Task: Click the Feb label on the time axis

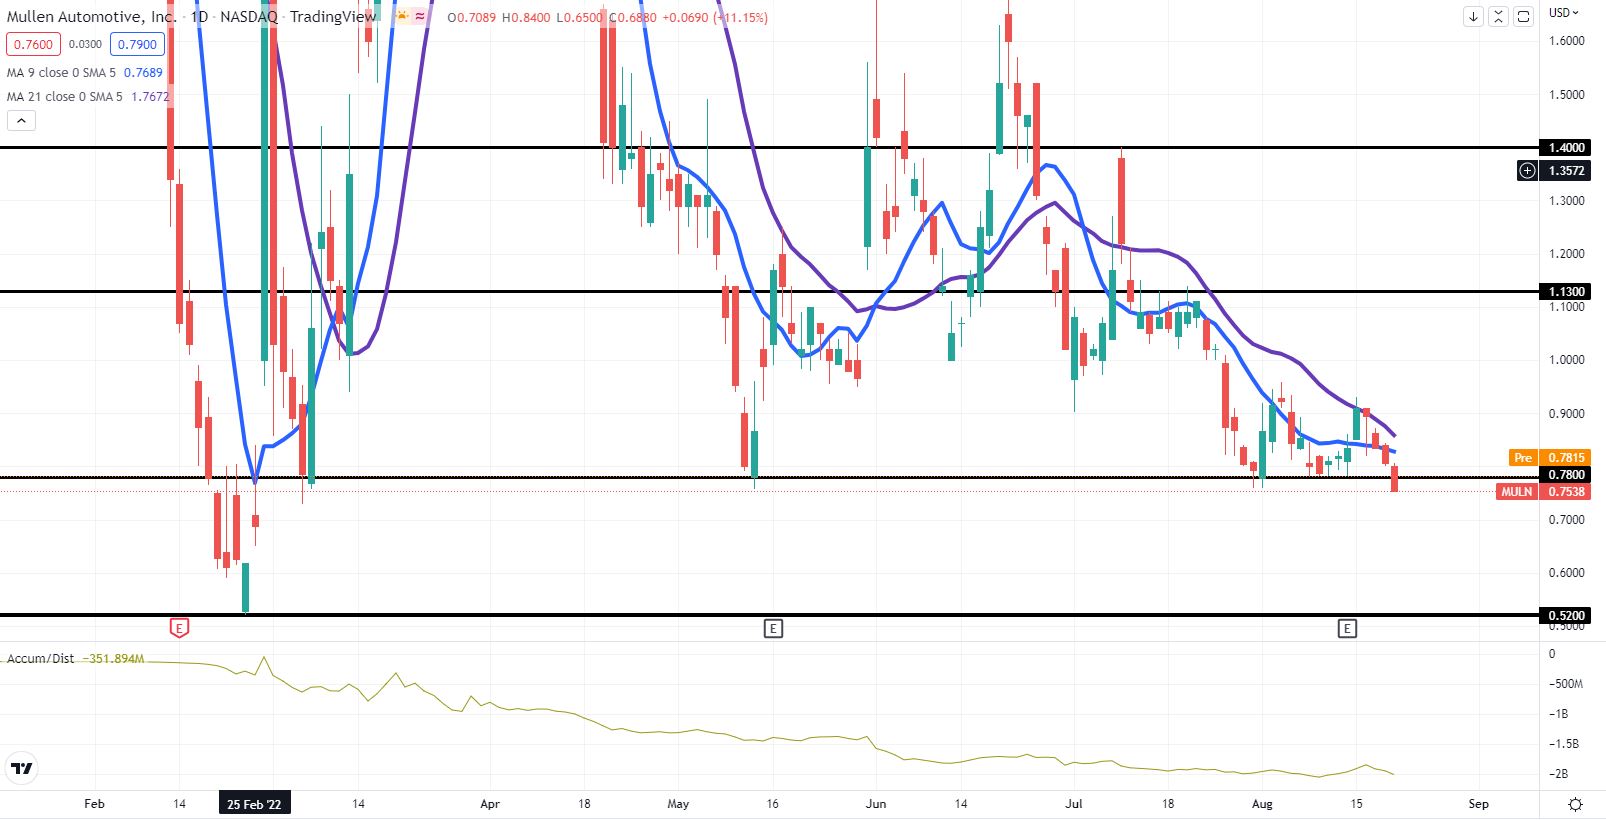Action: (x=94, y=804)
